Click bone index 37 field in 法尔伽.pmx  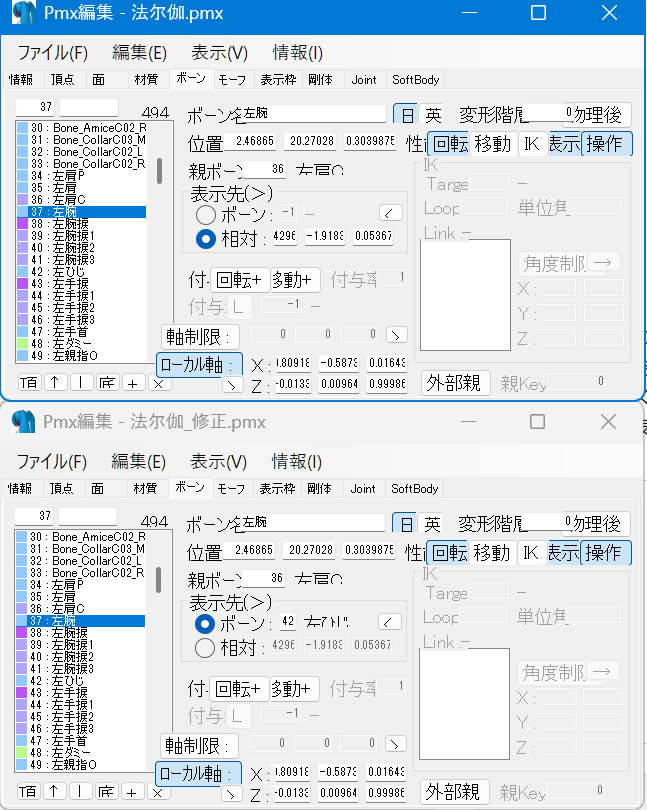coord(35,107)
